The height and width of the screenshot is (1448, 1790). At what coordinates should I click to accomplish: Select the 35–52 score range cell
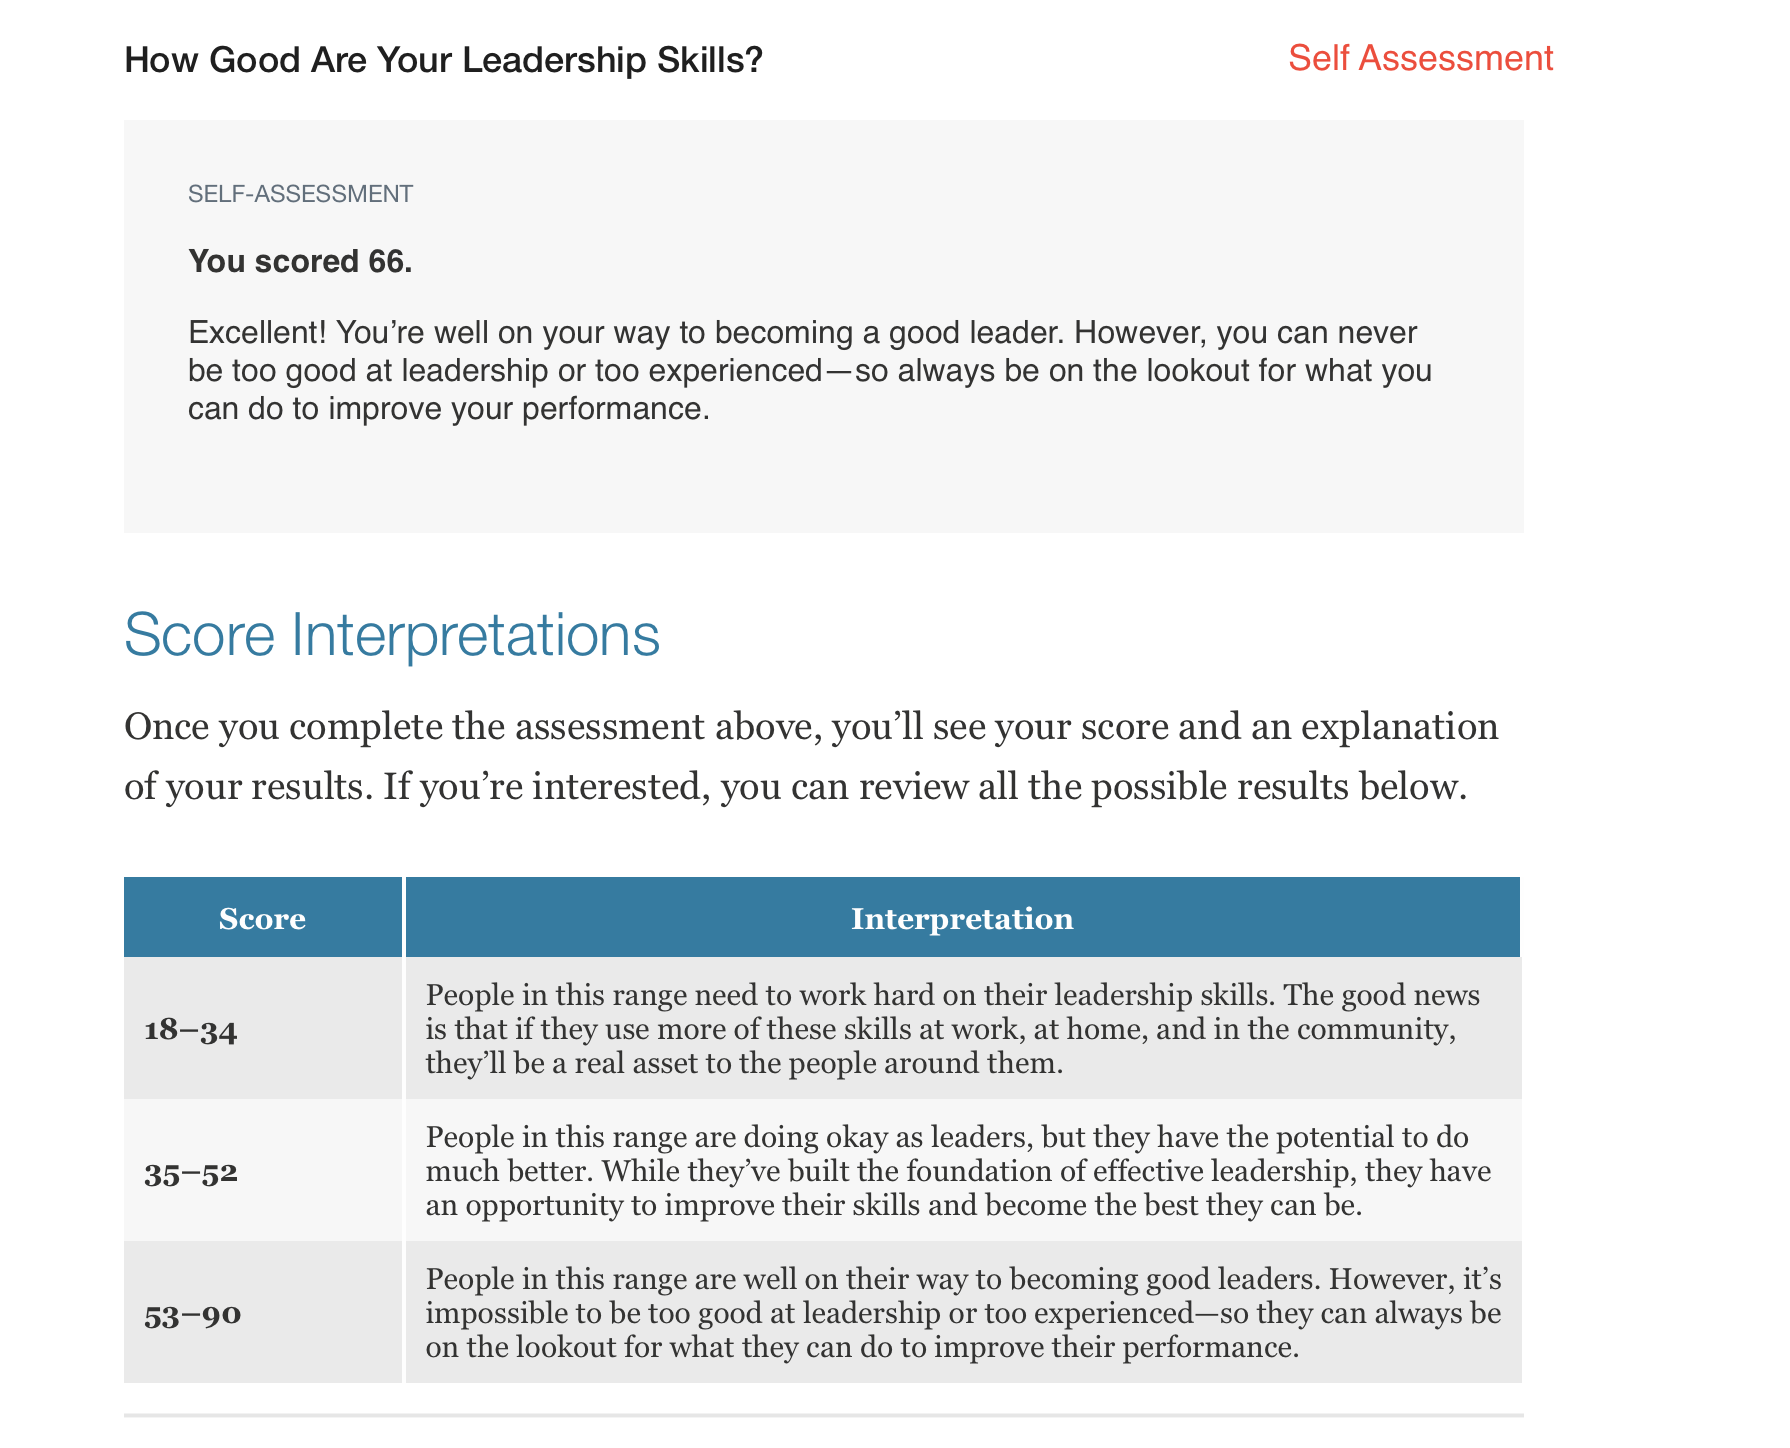262,1171
